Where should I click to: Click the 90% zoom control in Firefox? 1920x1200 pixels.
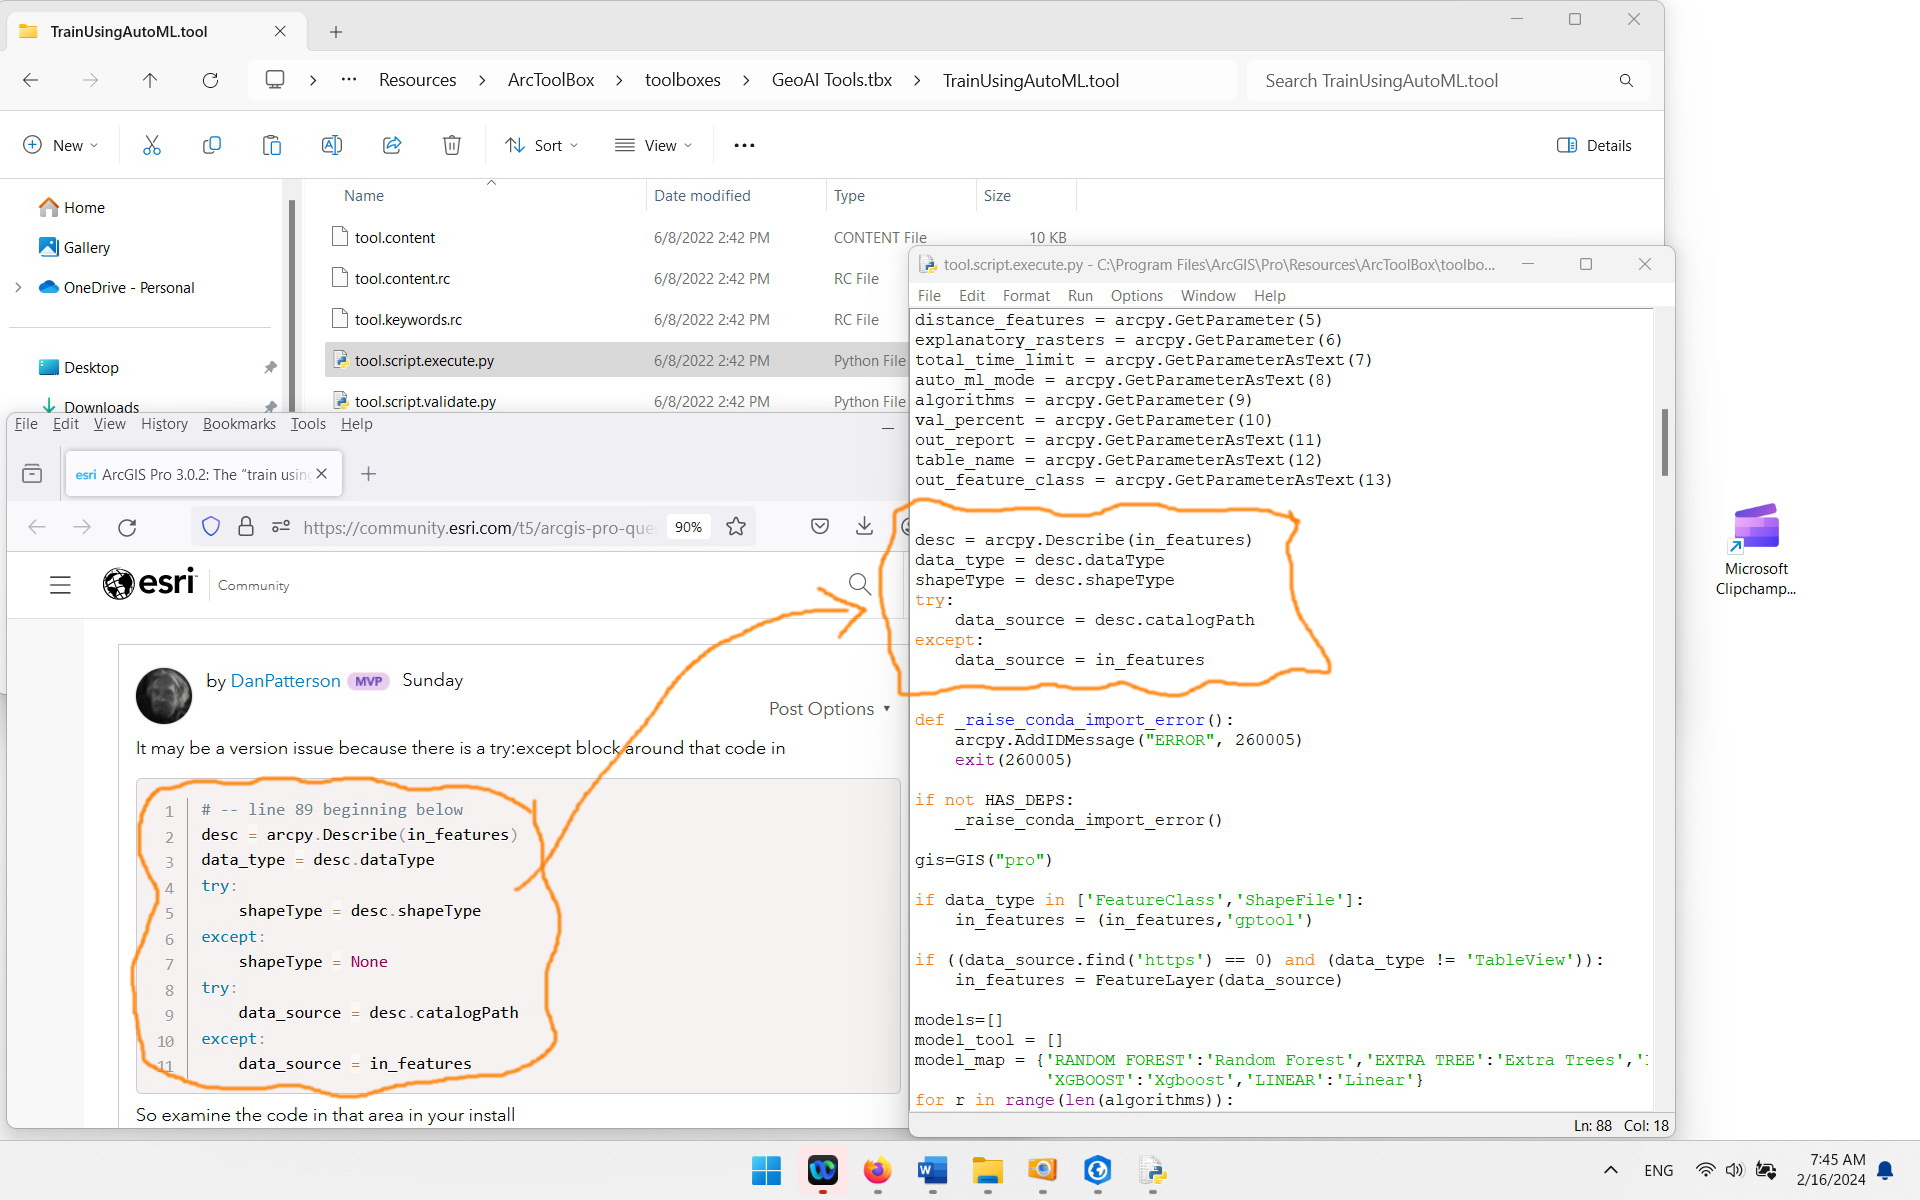688,526
